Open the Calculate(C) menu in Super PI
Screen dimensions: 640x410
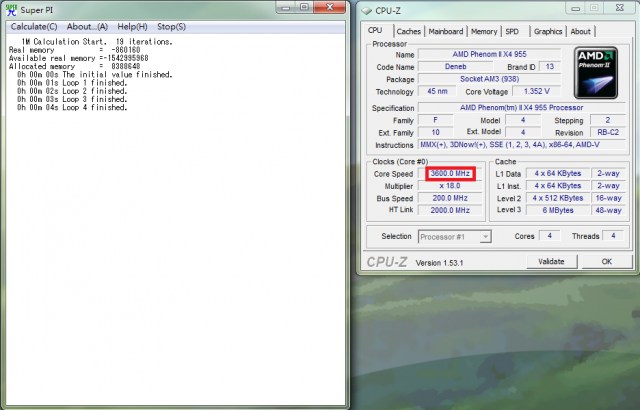(x=34, y=27)
